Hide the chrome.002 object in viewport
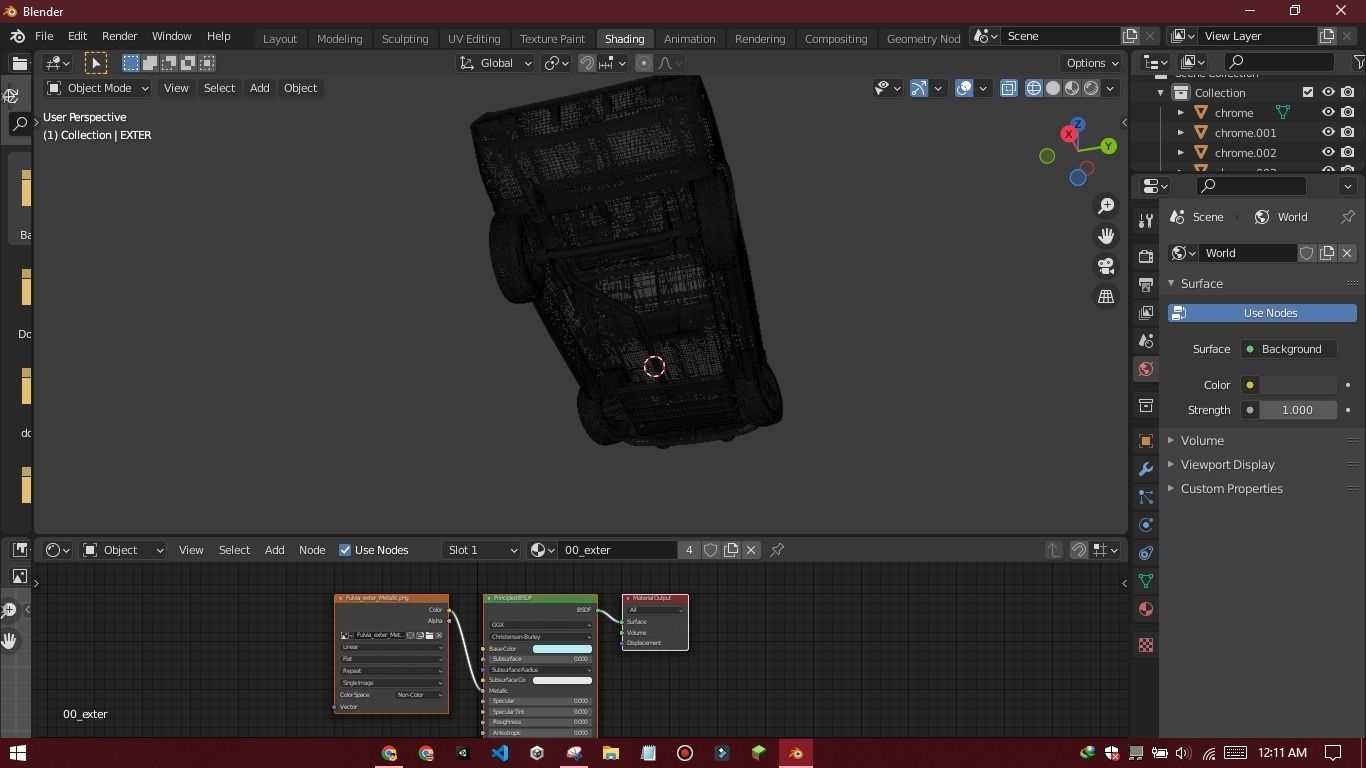 [x=1328, y=153]
